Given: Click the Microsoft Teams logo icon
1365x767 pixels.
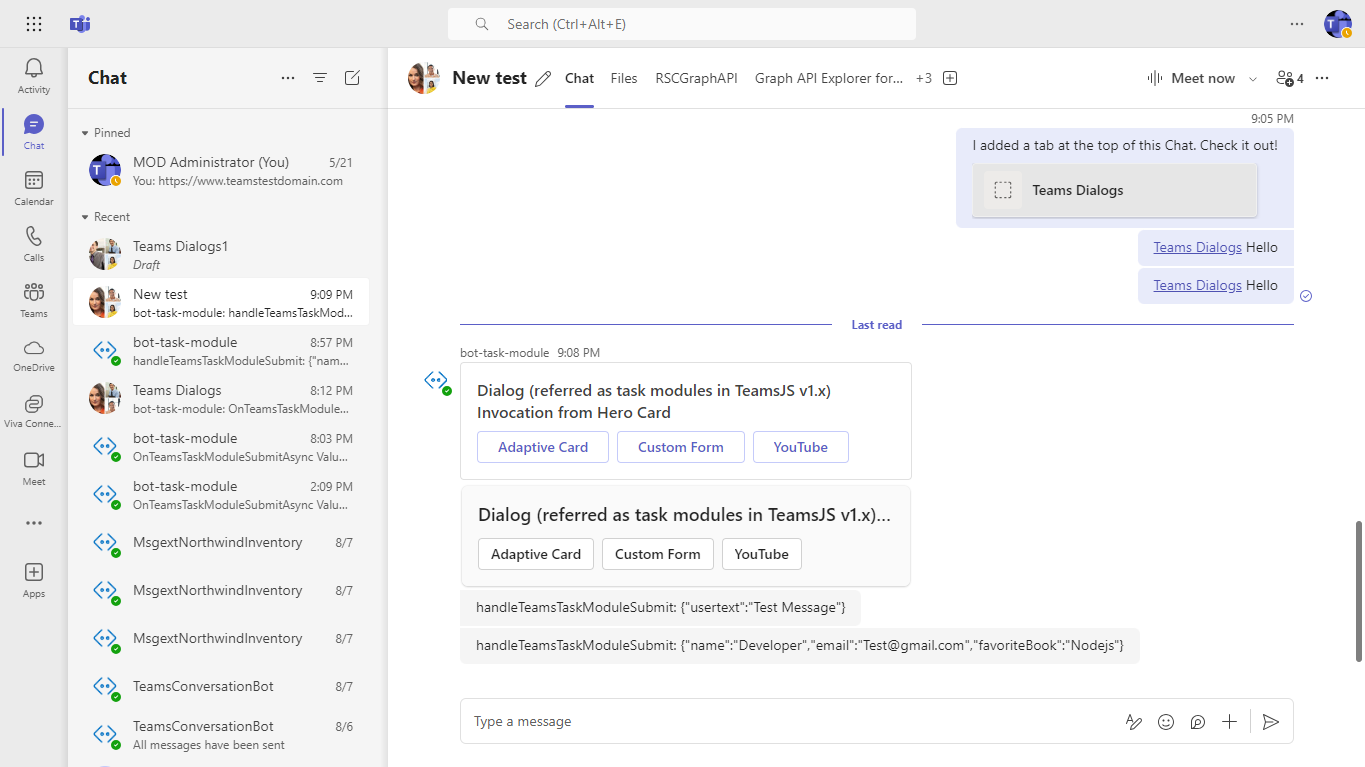Looking at the screenshot, I should click(x=80, y=24).
